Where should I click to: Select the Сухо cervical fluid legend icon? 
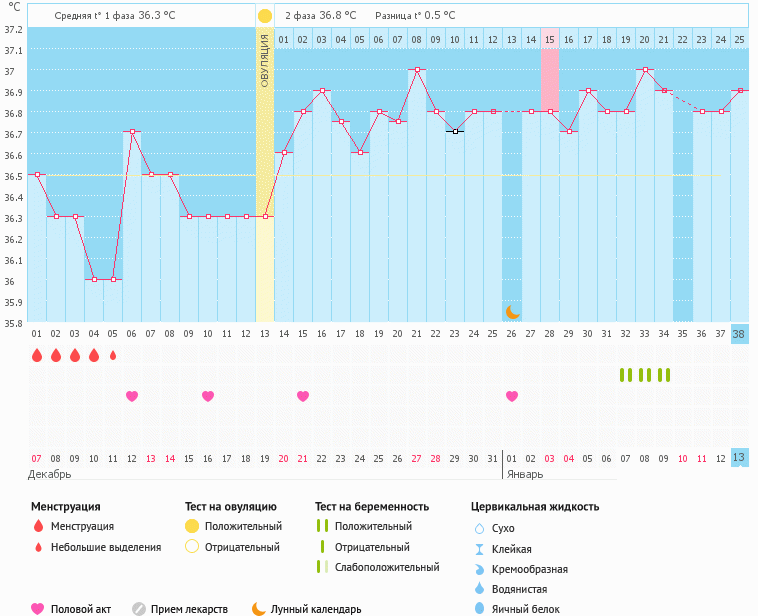click(478, 528)
